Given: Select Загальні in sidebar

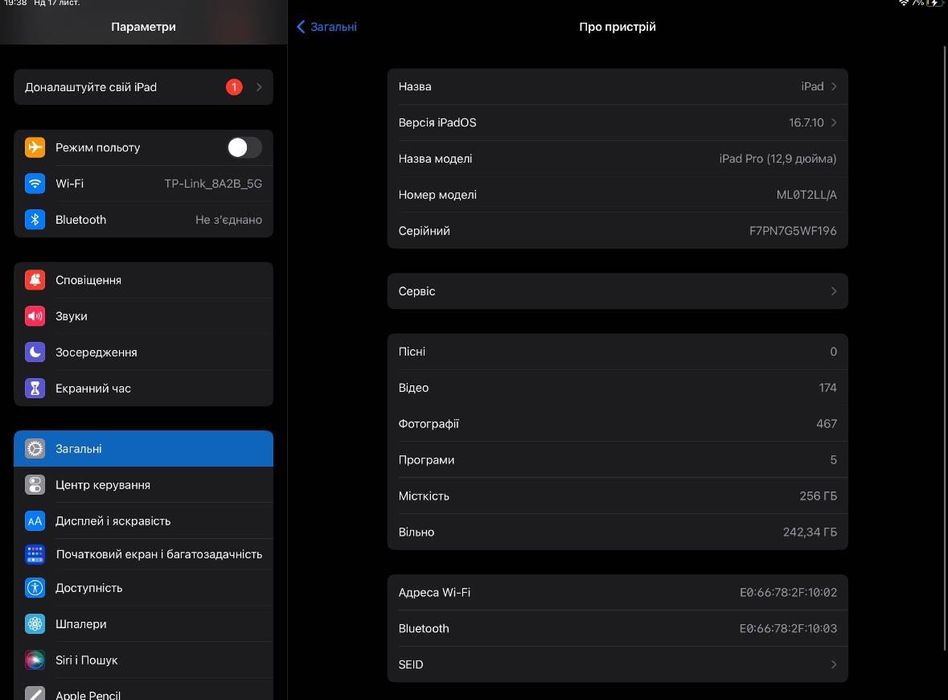Looking at the screenshot, I should tap(143, 449).
